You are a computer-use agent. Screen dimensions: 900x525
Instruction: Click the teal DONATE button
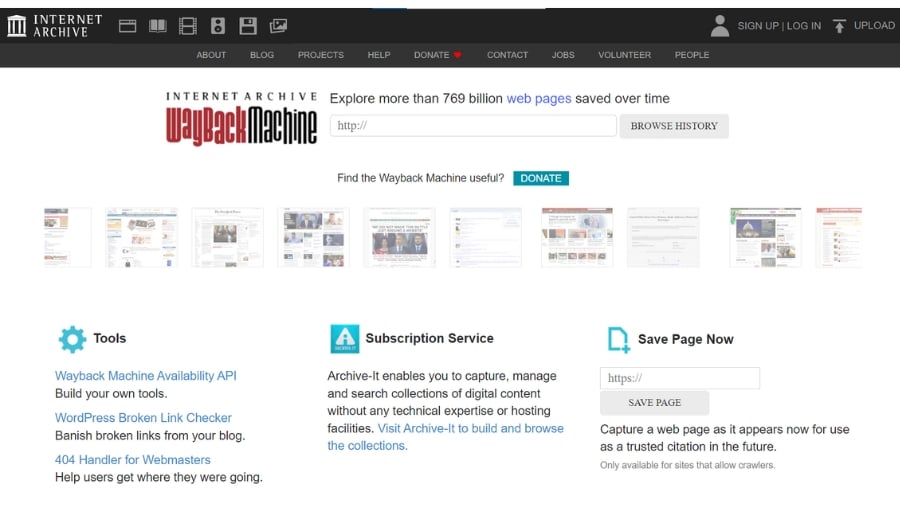coord(541,178)
